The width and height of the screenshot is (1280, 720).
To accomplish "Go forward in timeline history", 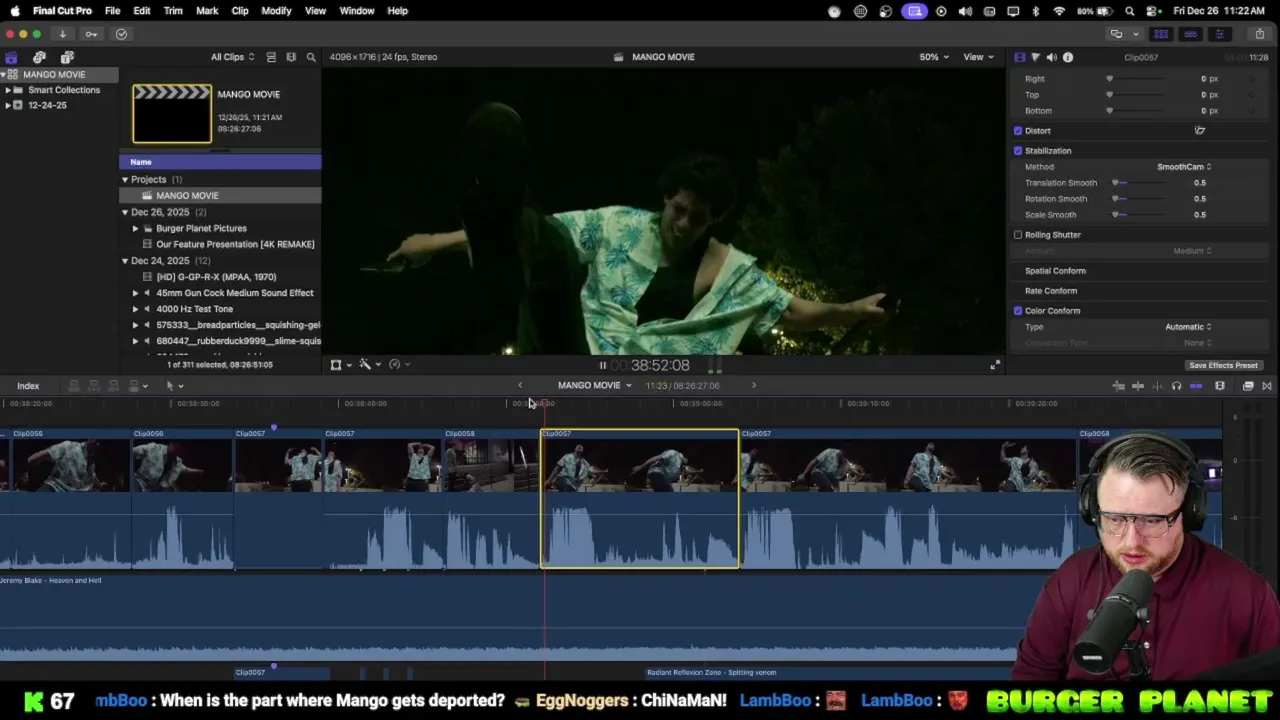I will click(x=754, y=385).
